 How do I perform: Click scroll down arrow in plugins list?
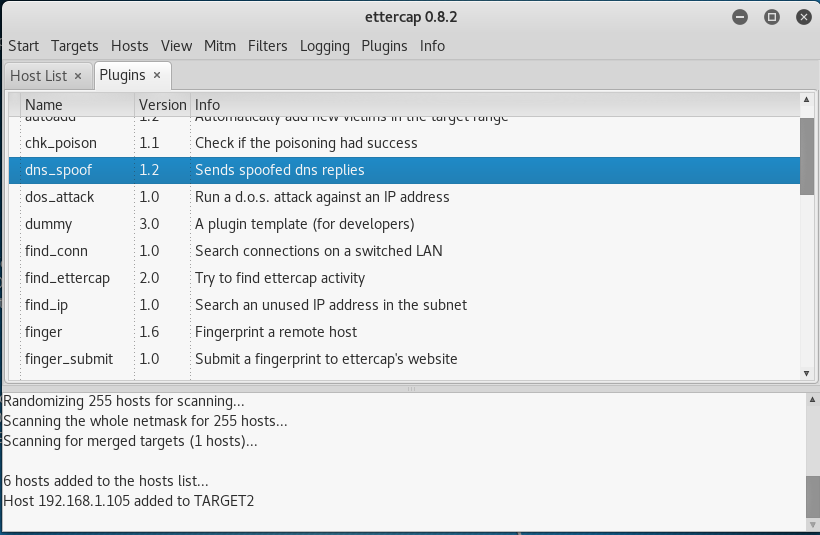point(807,373)
